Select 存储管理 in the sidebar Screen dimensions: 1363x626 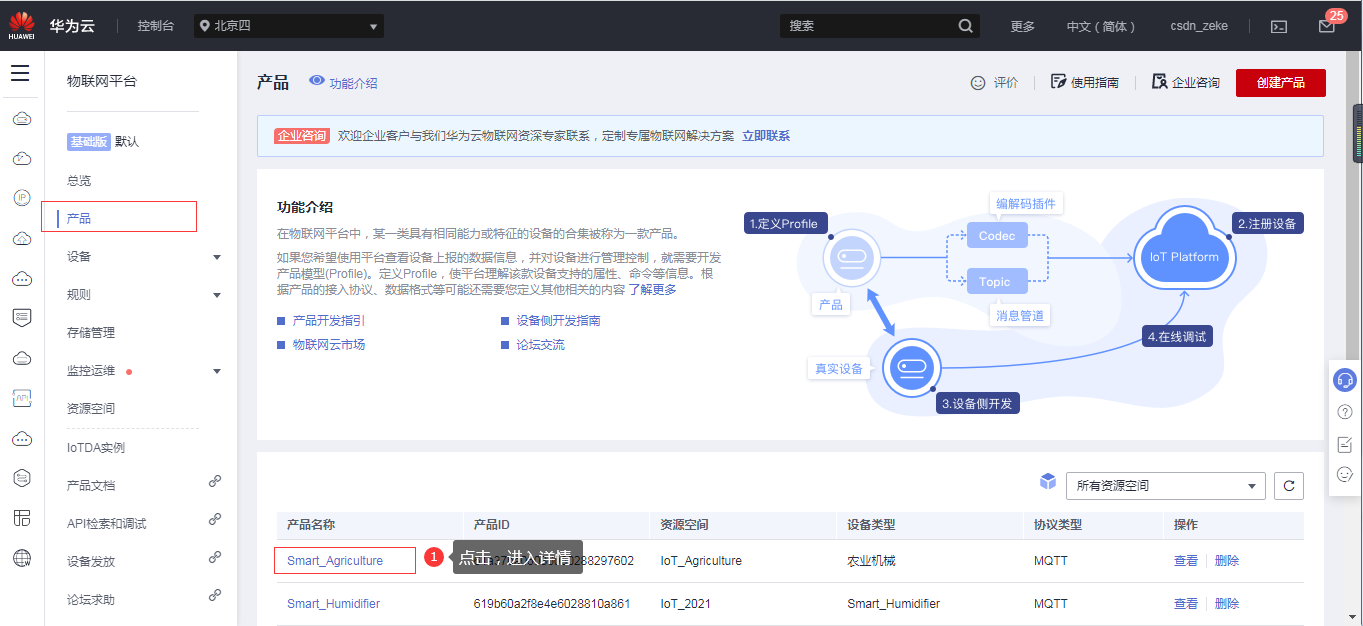coord(91,333)
